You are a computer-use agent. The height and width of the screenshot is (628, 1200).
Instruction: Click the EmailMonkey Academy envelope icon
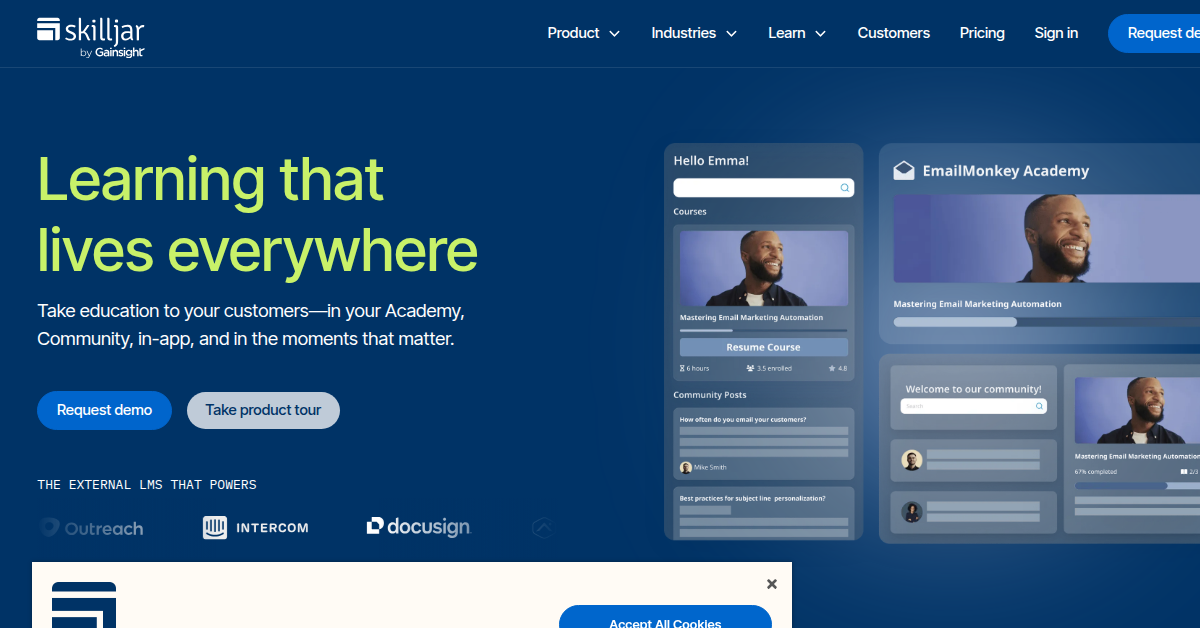(x=904, y=170)
